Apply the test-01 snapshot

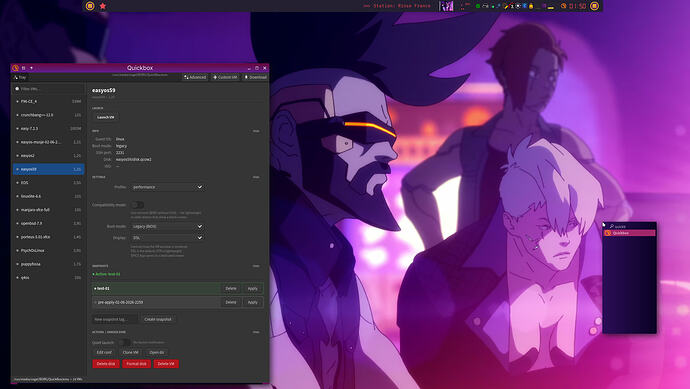coord(253,289)
